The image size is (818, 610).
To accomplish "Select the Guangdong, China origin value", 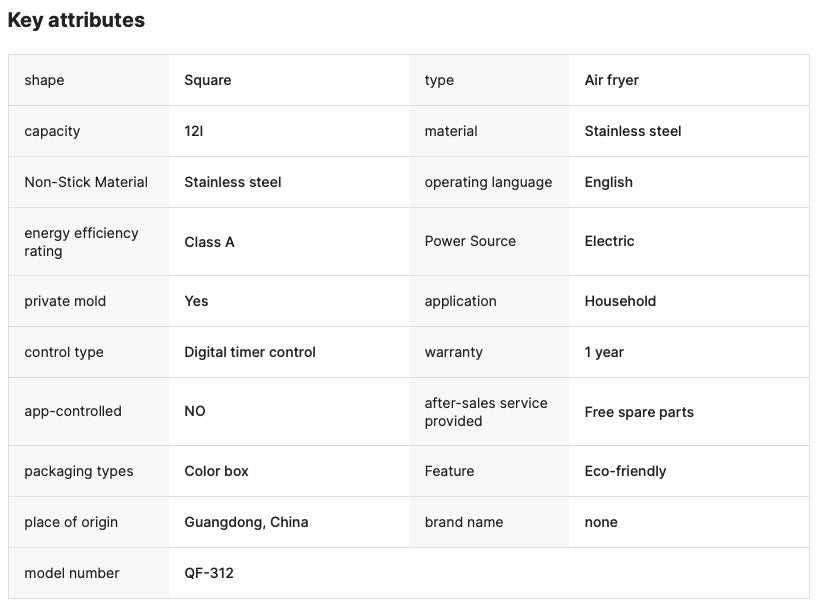I will (246, 522).
